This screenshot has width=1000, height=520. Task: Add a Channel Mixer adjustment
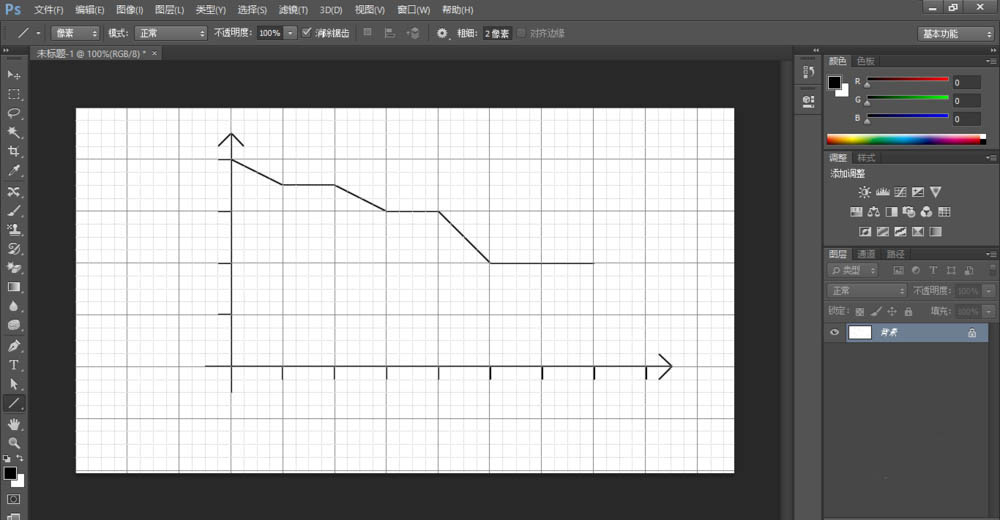(926, 212)
